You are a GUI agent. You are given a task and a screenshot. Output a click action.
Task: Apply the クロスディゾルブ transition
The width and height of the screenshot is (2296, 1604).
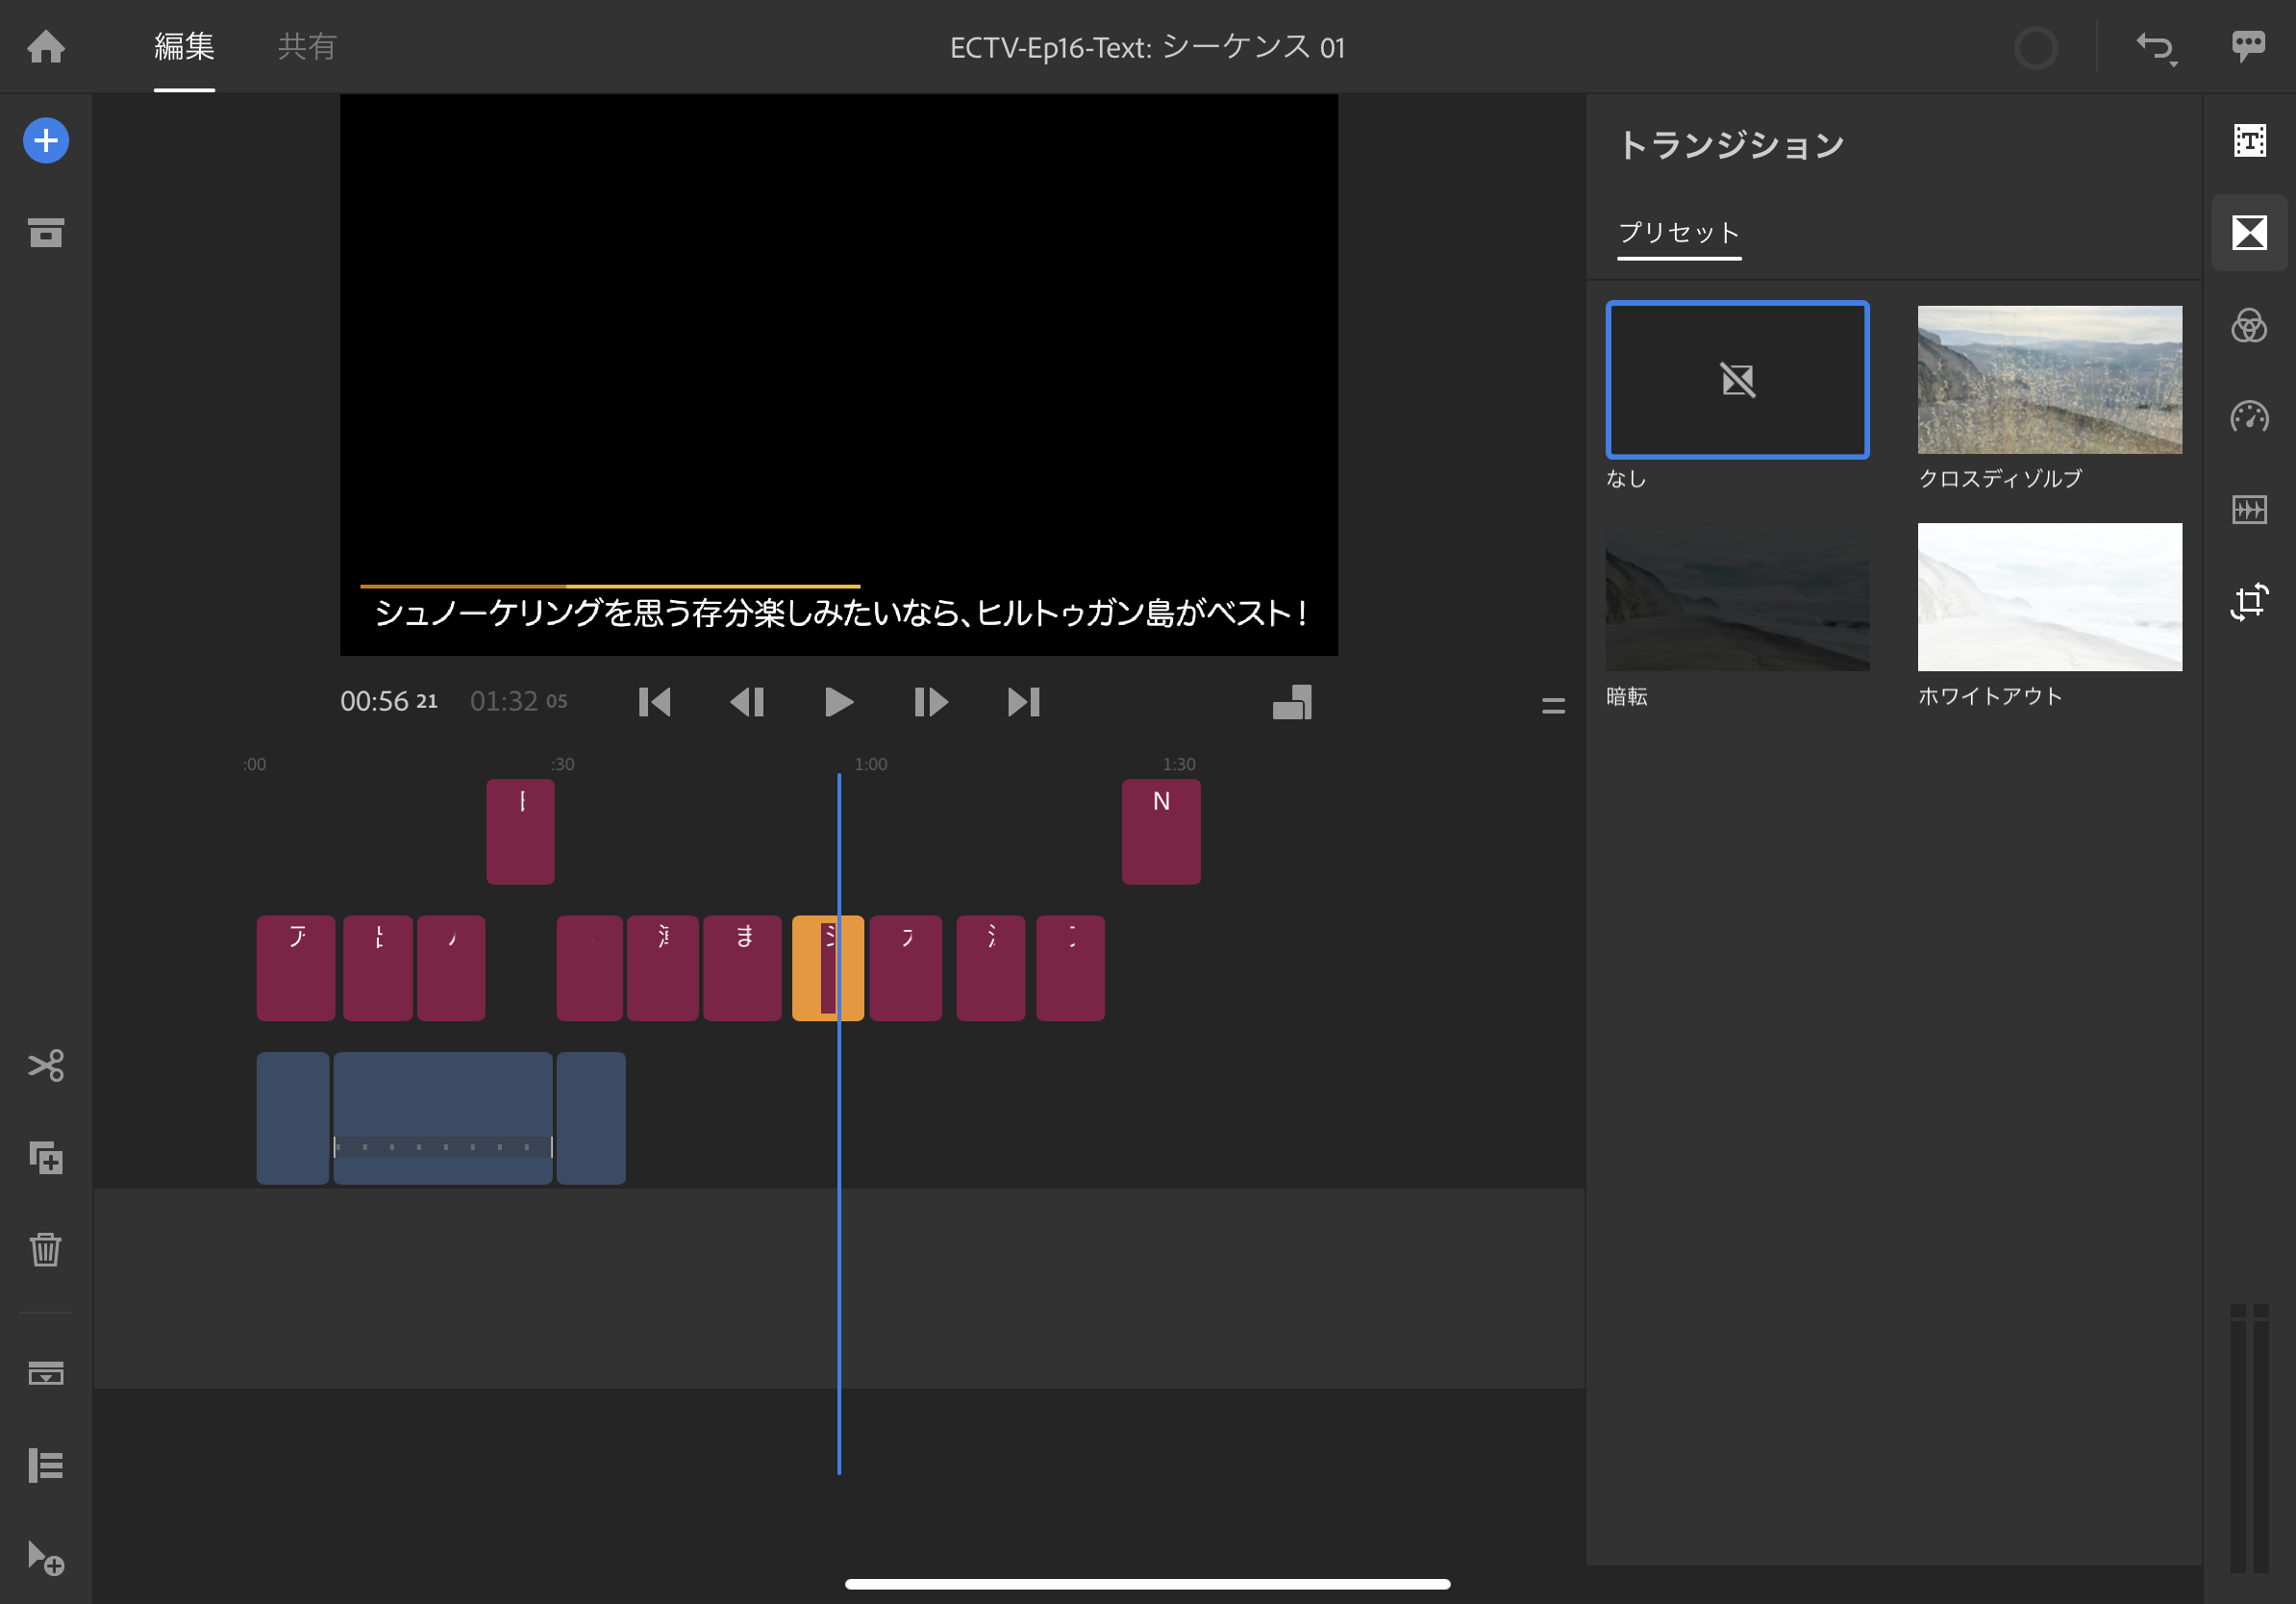point(2049,380)
